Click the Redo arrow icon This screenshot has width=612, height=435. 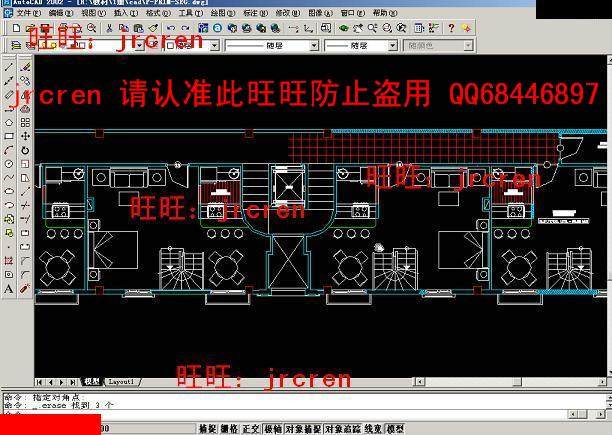point(185,28)
